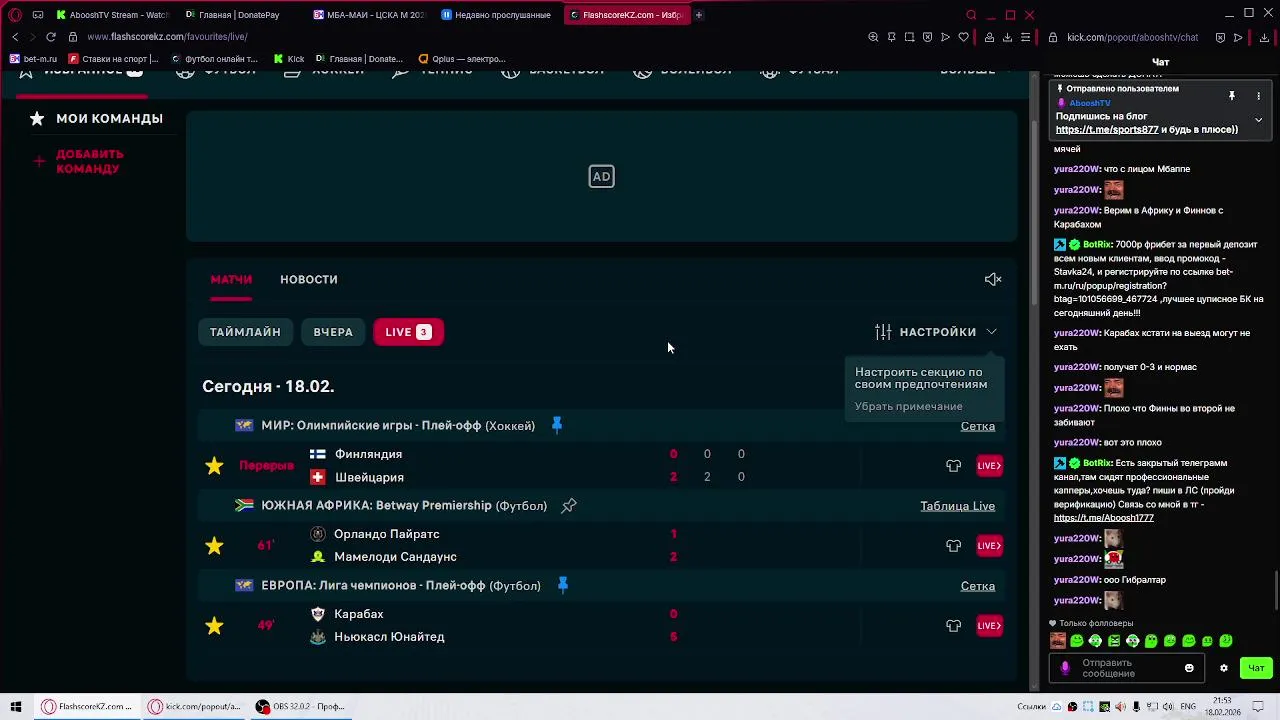The height and width of the screenshot is (720, 1280).
Task: Open the Карабах team row
Action: [x=358, y=614]
